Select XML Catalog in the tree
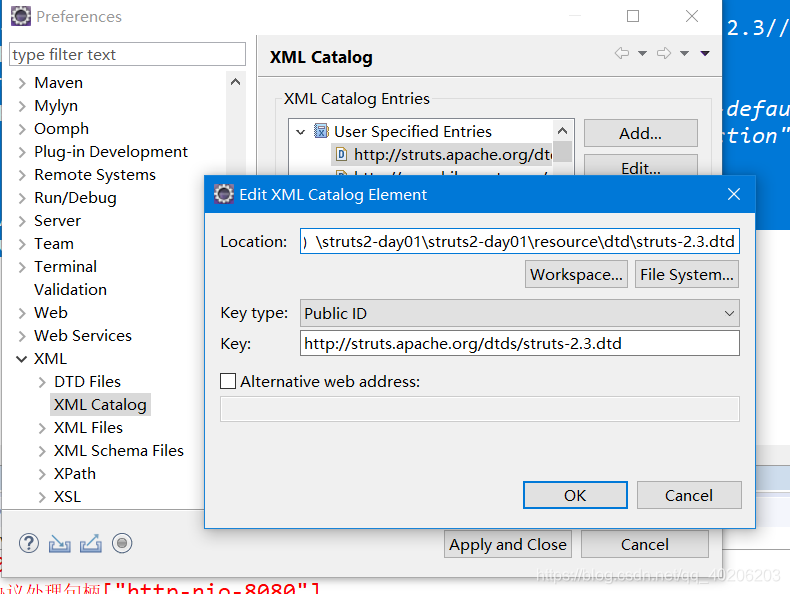The width and height of the screenshot is (790, 594). click(x=100, y=405)
